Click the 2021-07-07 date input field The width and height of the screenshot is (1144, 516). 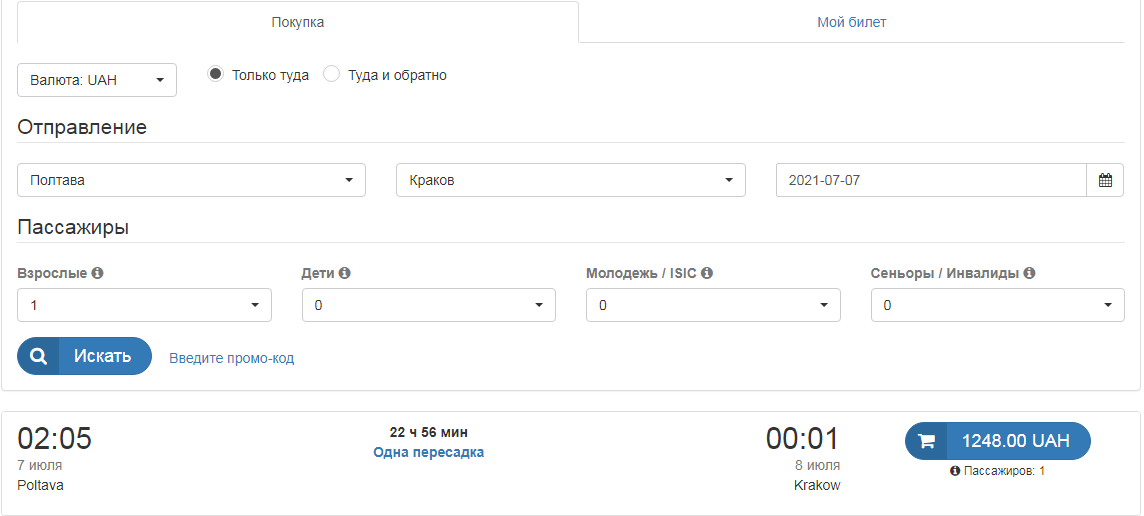[x=930, y=181]
